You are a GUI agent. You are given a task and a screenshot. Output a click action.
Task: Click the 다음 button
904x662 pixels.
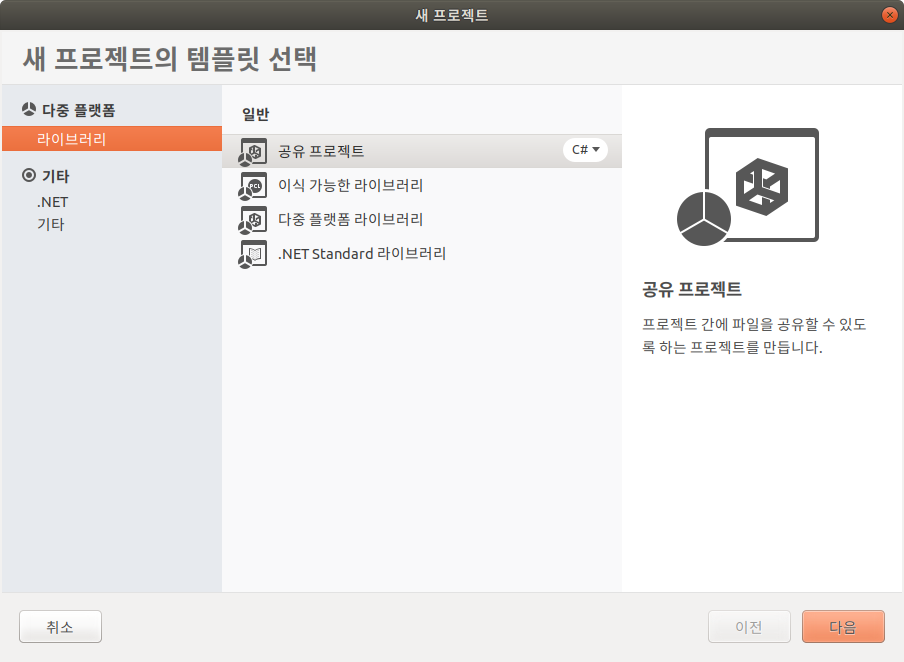(843, 626)
